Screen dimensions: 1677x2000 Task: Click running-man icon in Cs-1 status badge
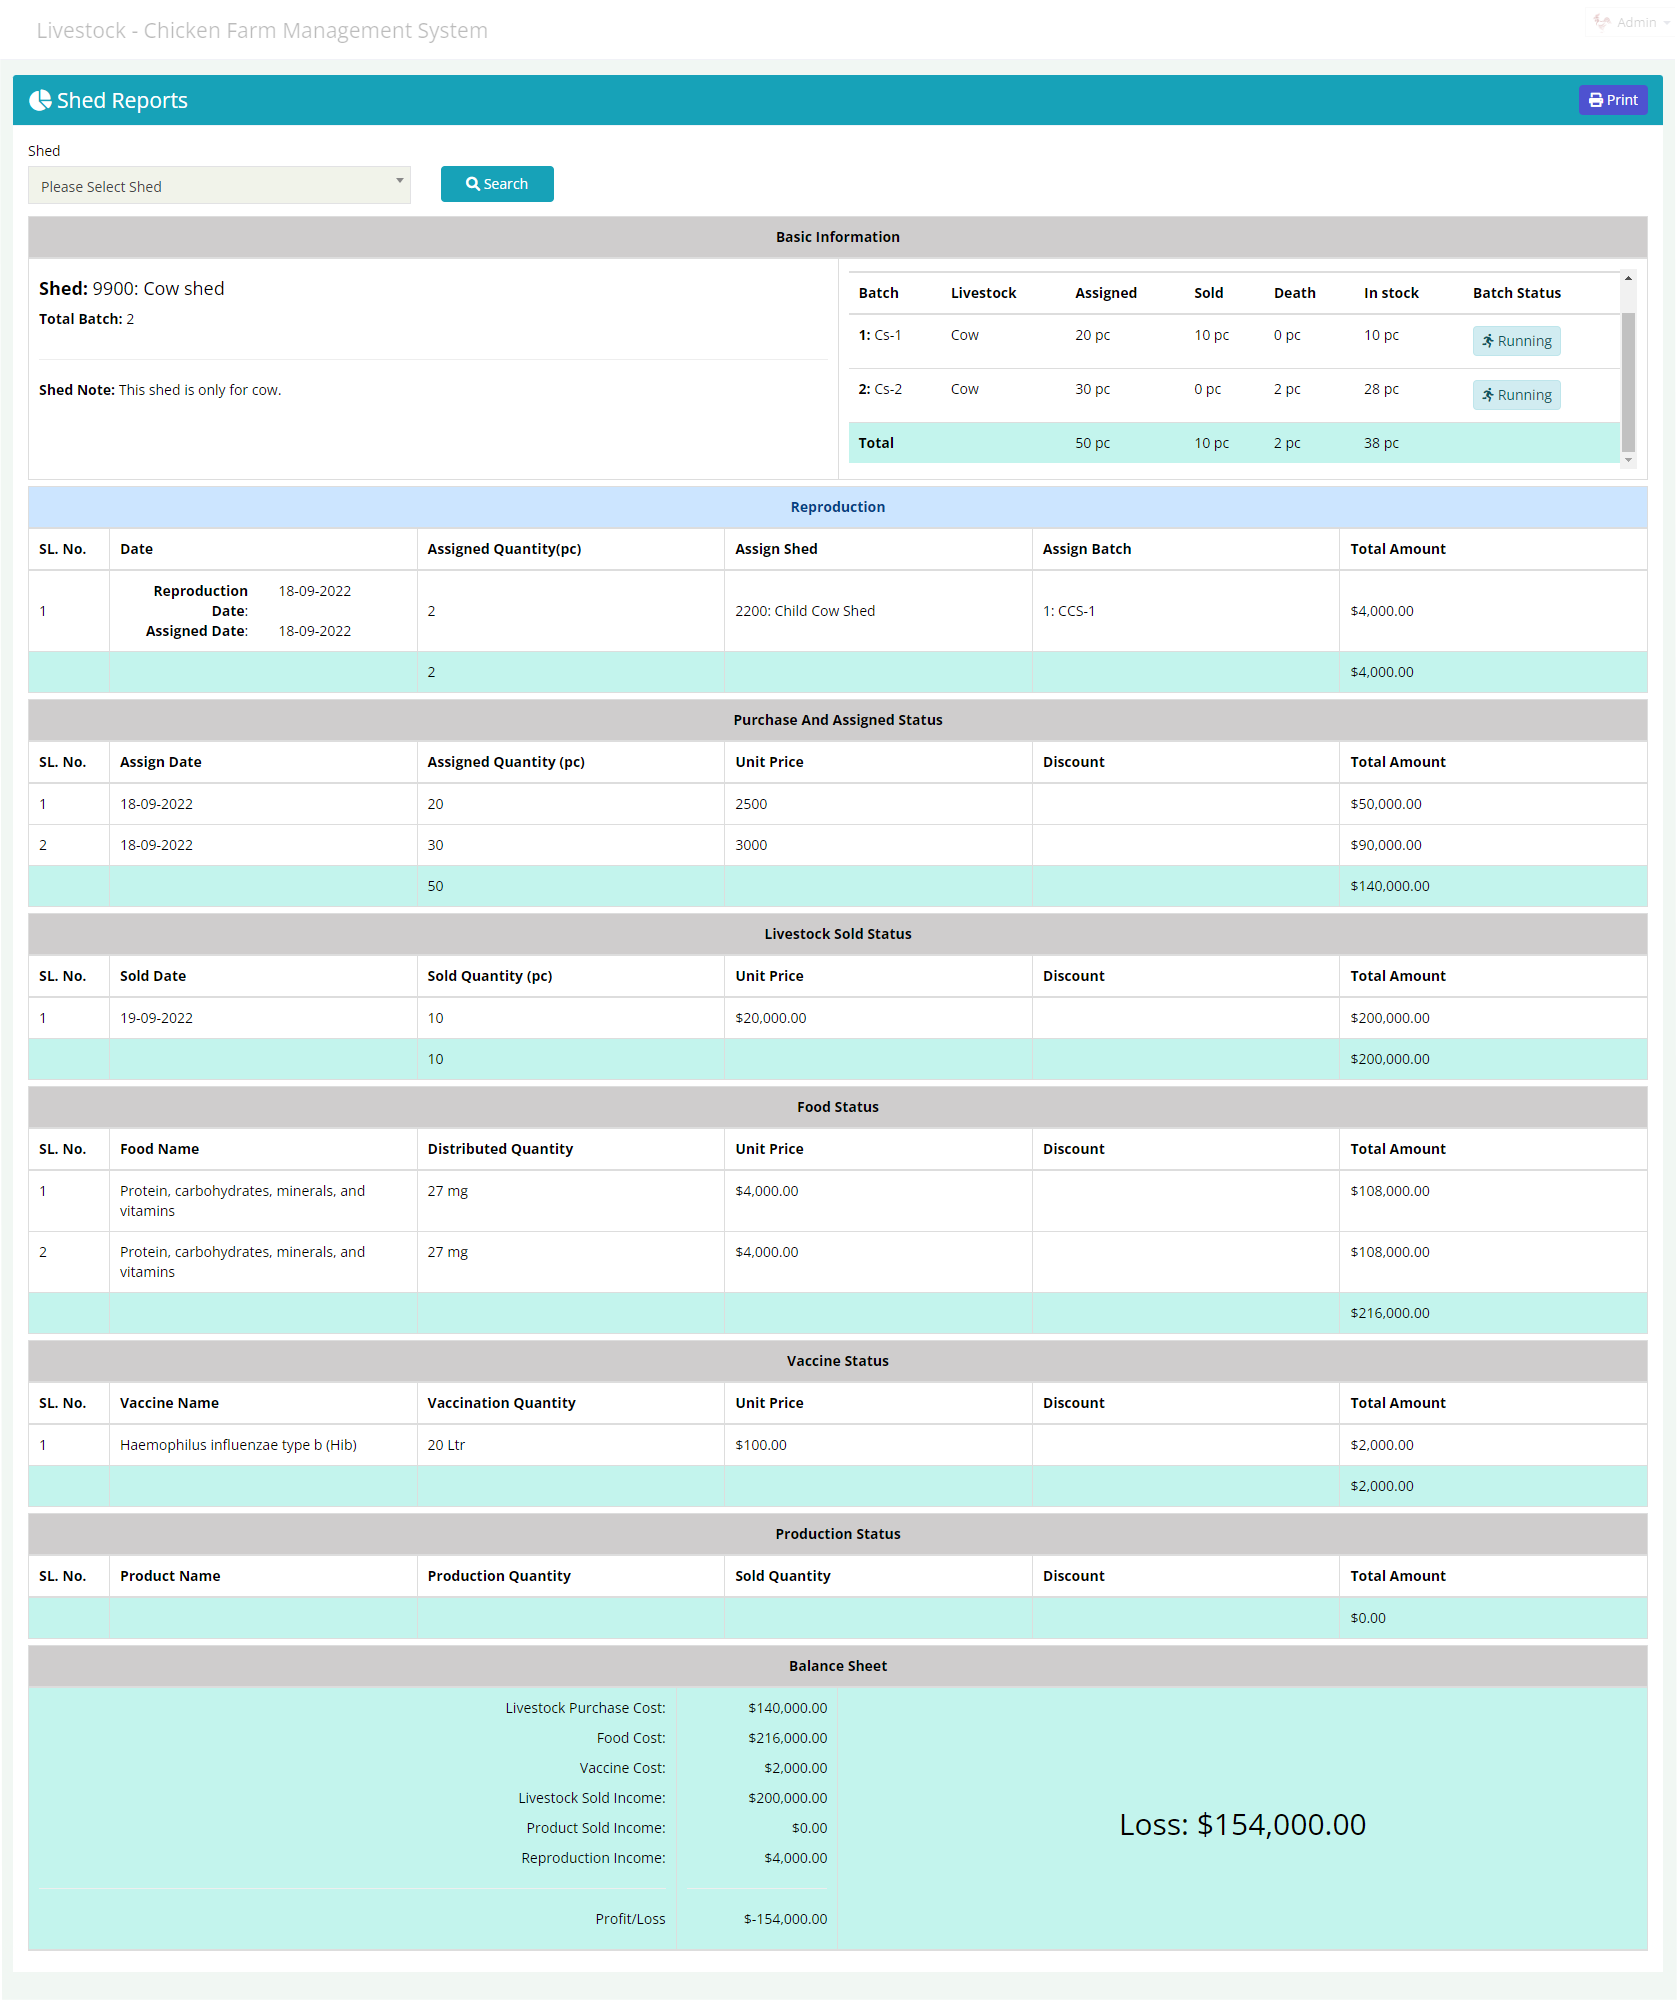1488,341
